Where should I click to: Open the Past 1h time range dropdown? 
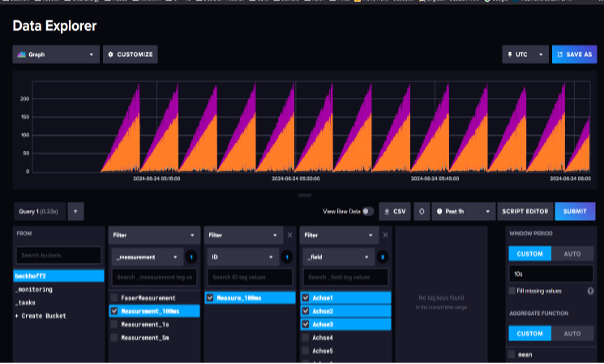click(x=463, y=211)
